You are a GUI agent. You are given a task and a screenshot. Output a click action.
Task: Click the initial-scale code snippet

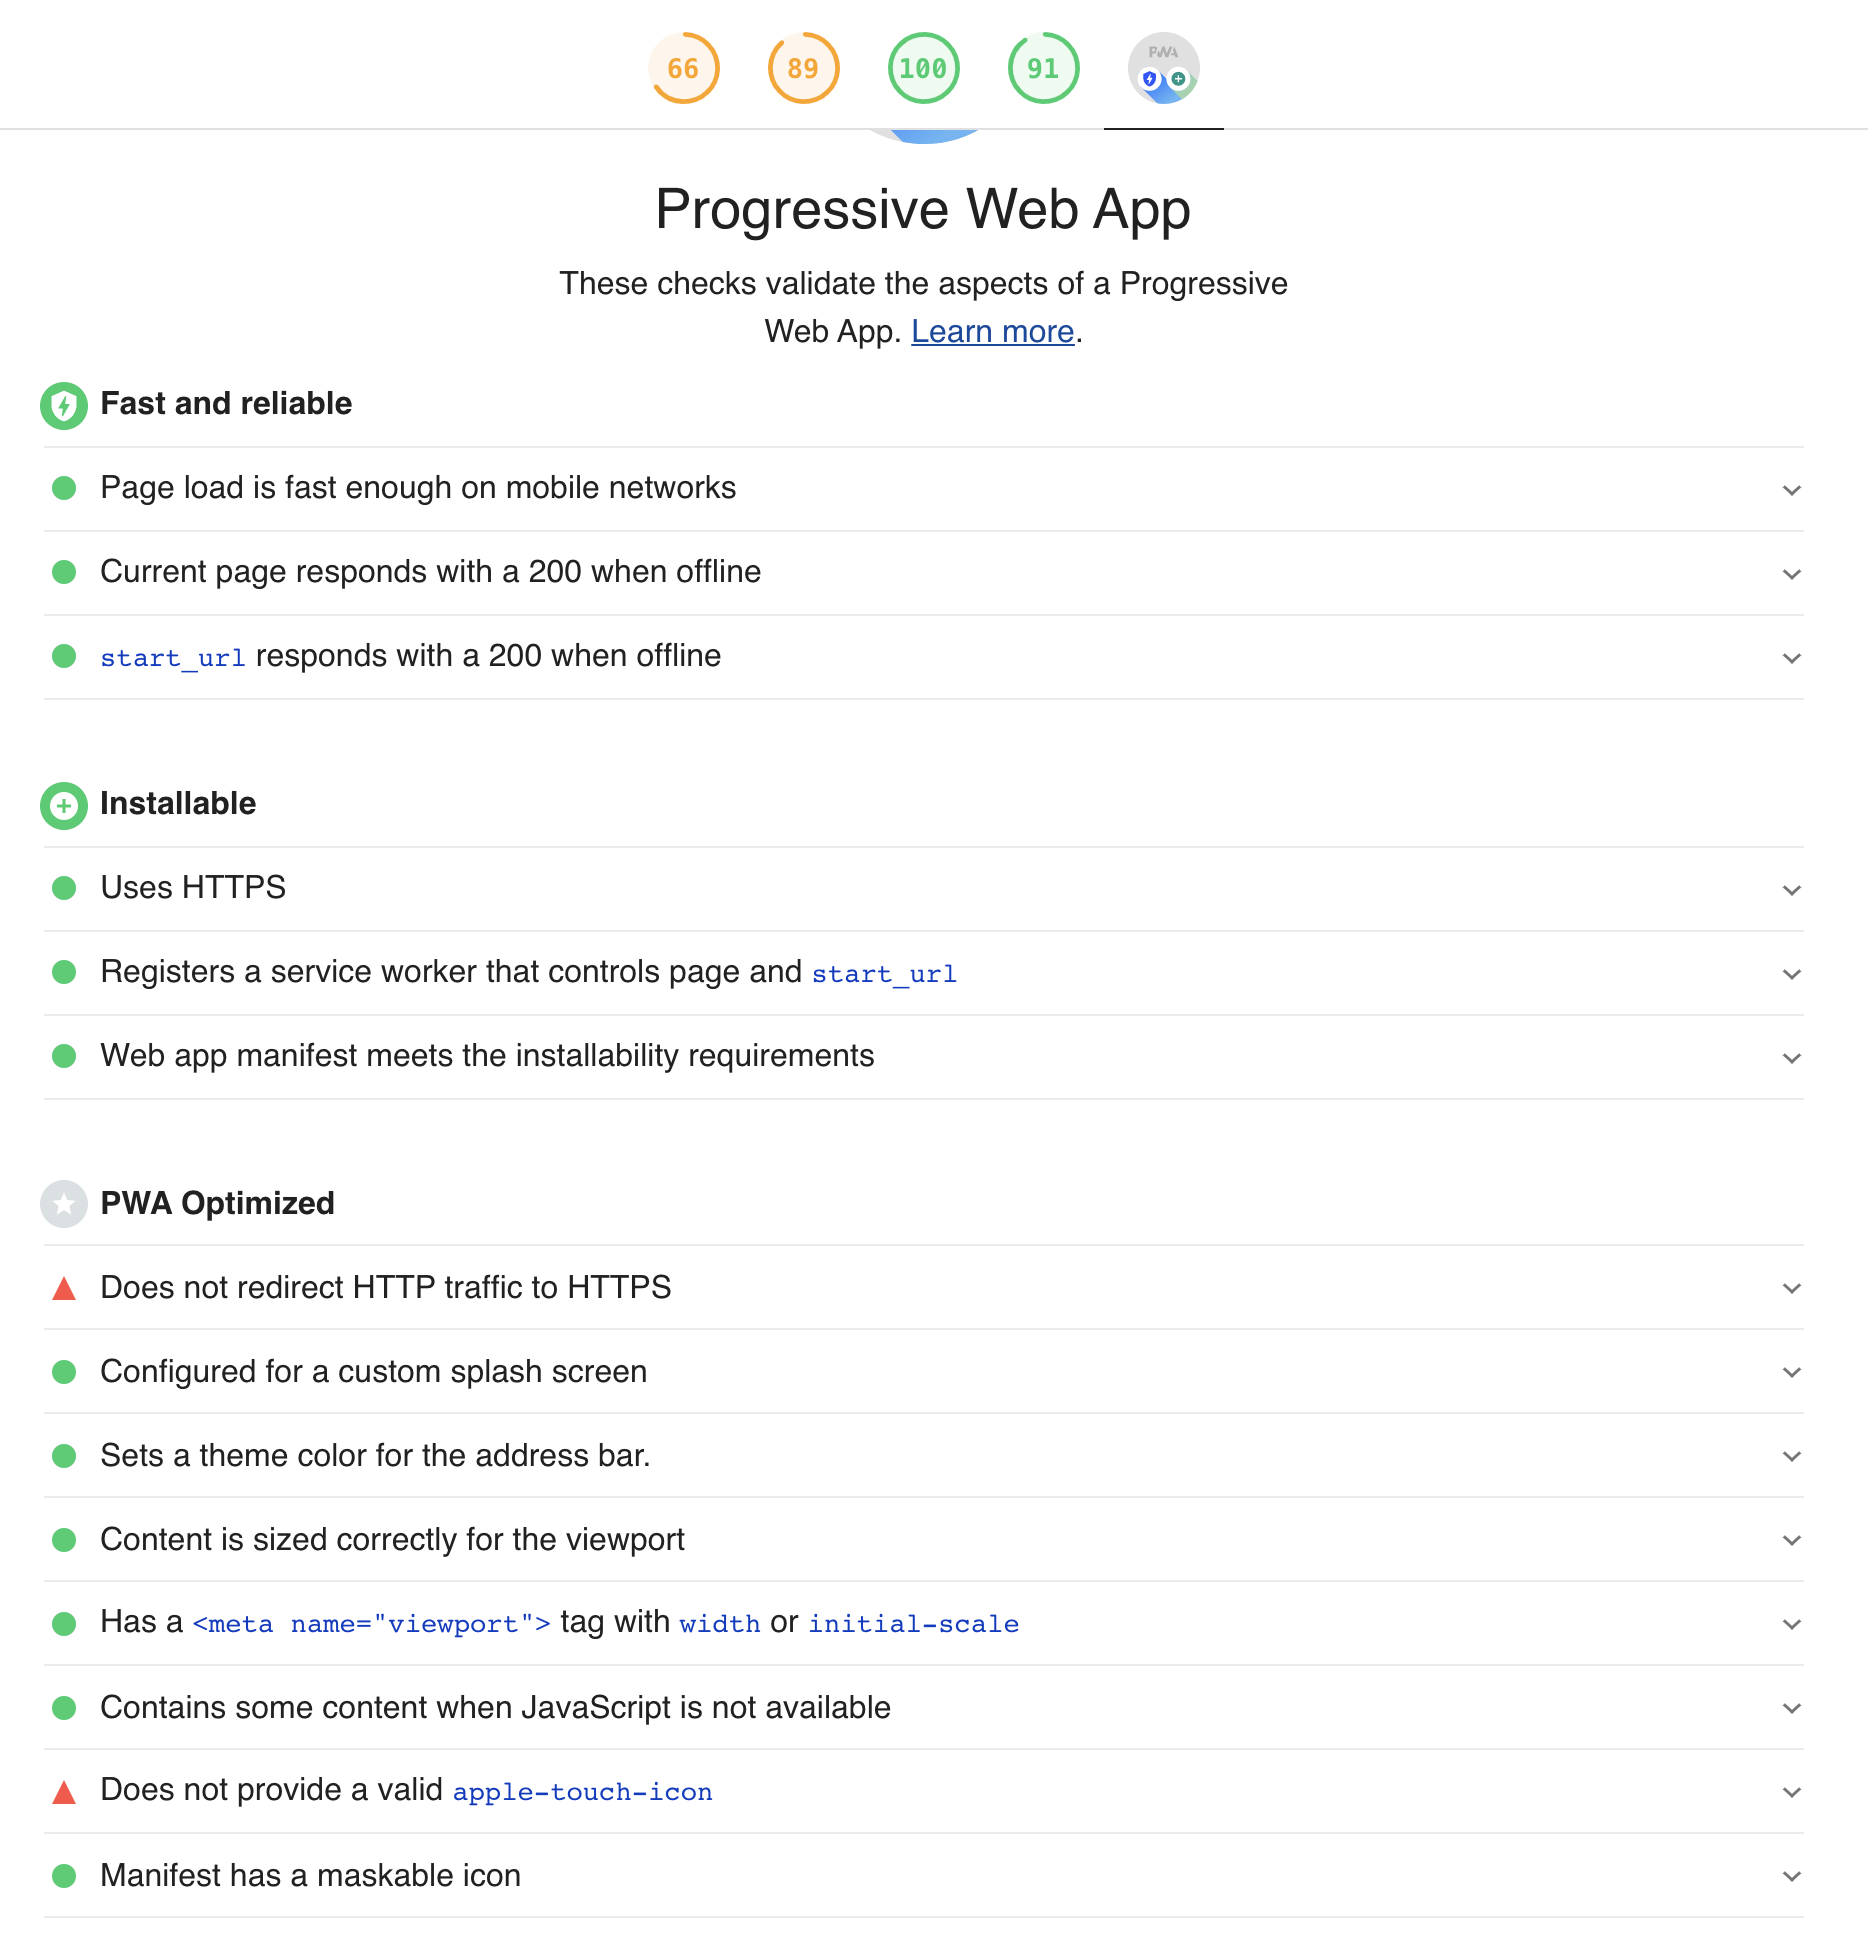914,1624
